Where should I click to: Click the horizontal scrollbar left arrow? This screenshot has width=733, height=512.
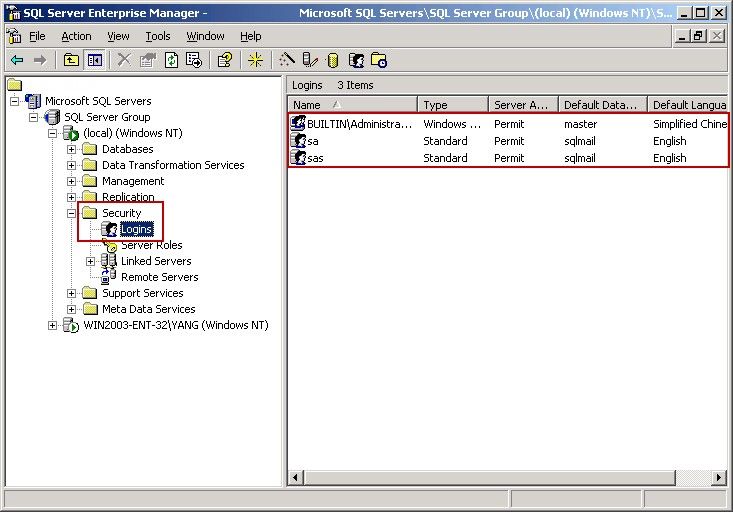click(295, 477)
